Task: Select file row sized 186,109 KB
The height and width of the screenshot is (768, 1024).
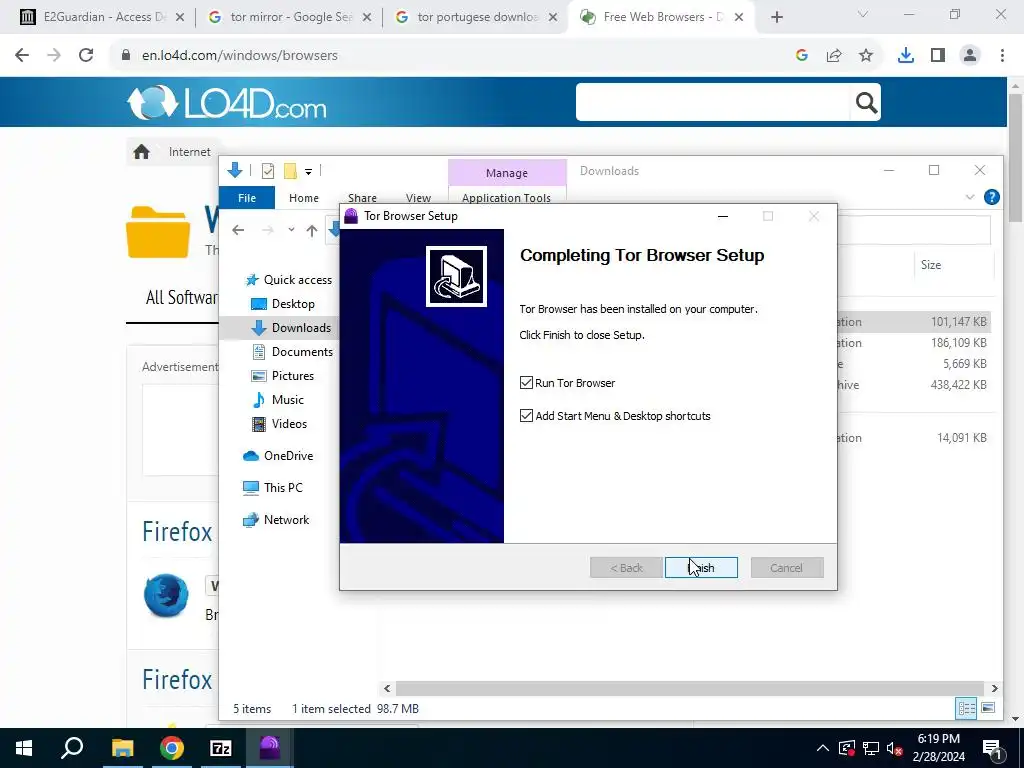Action: tap(914, 343)
